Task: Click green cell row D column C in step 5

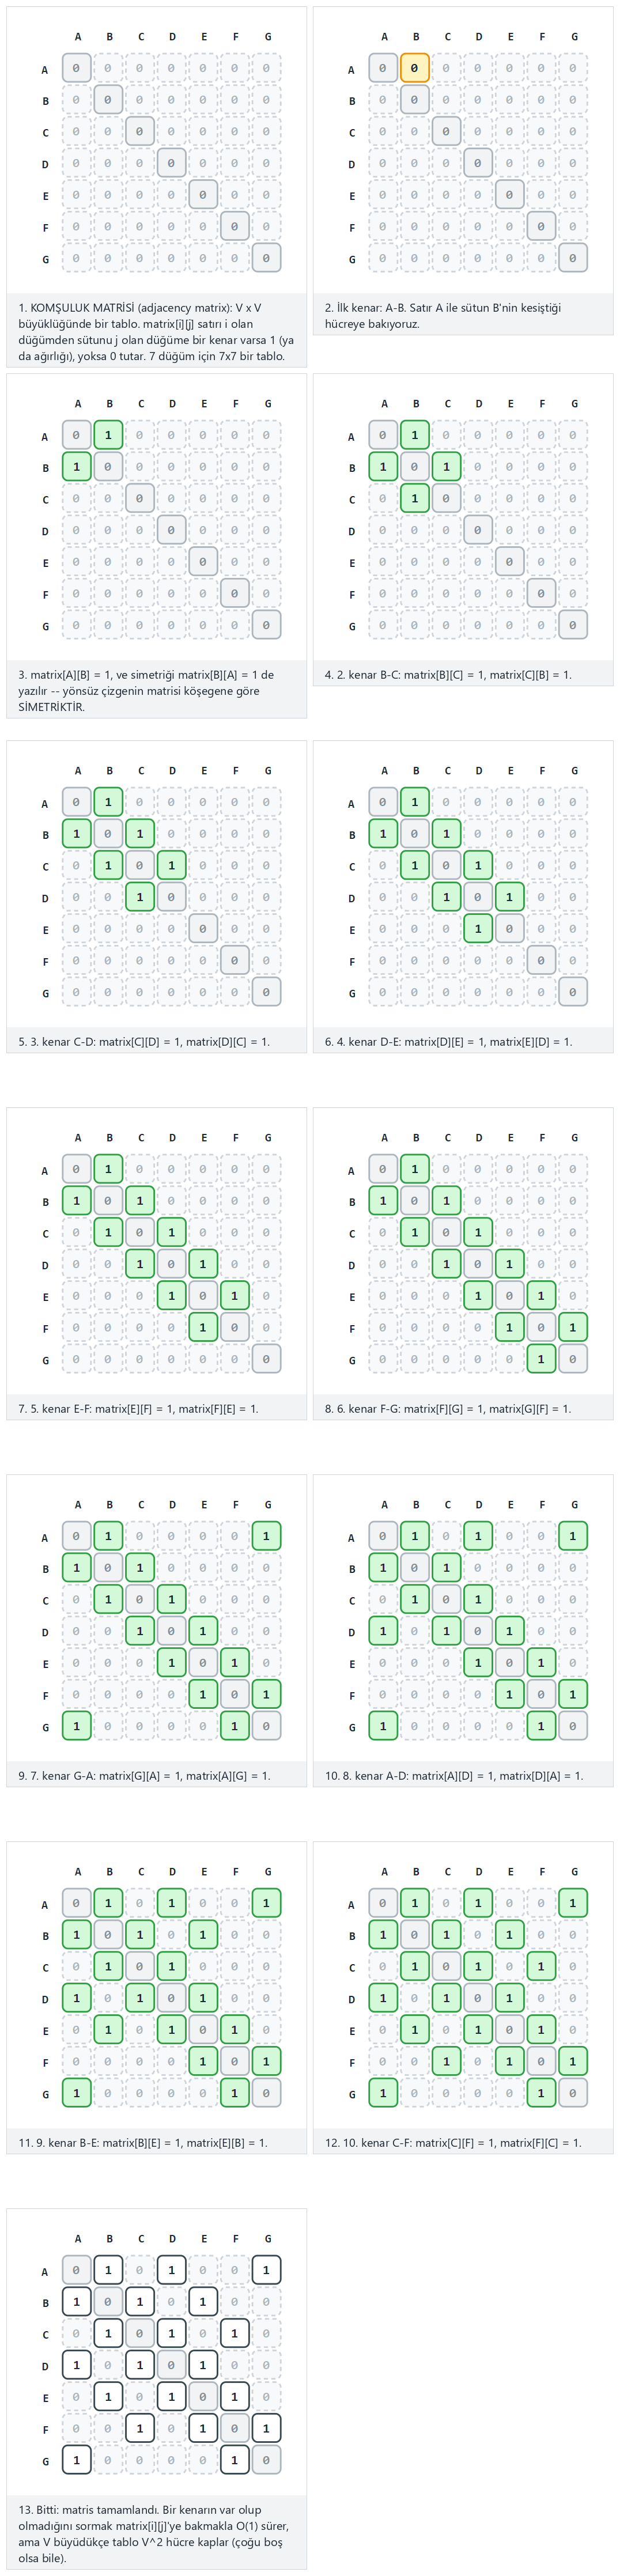Action: [x=140, y=897]
